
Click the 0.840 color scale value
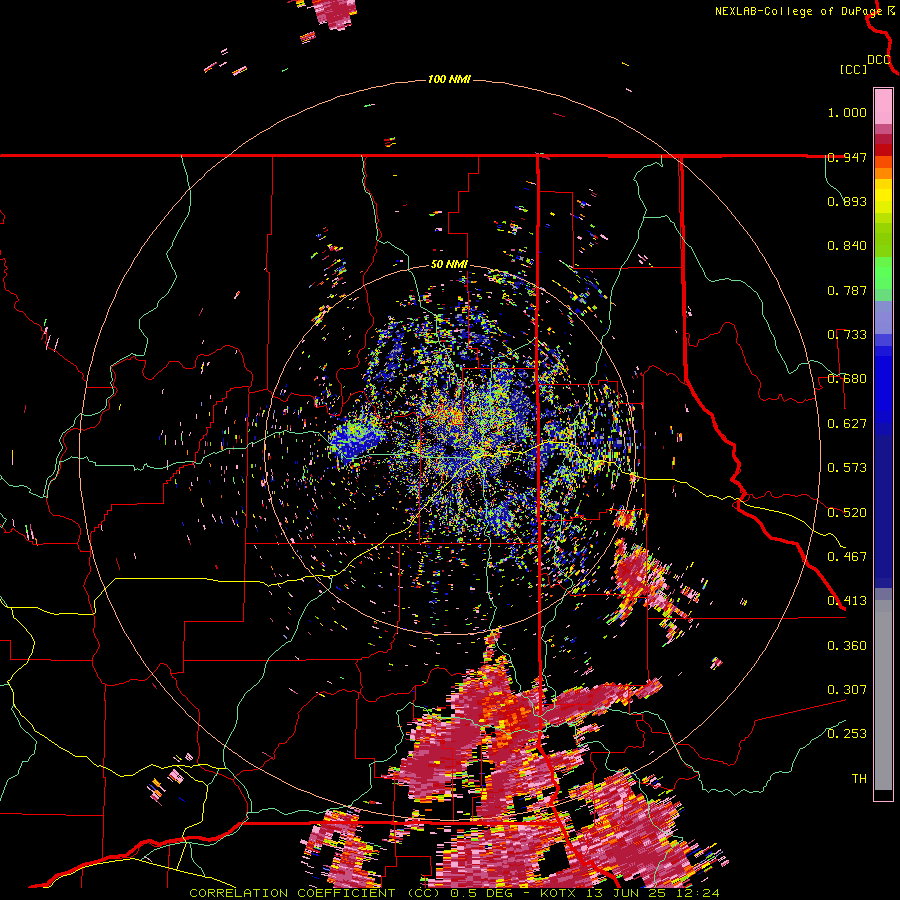[847, 246]
